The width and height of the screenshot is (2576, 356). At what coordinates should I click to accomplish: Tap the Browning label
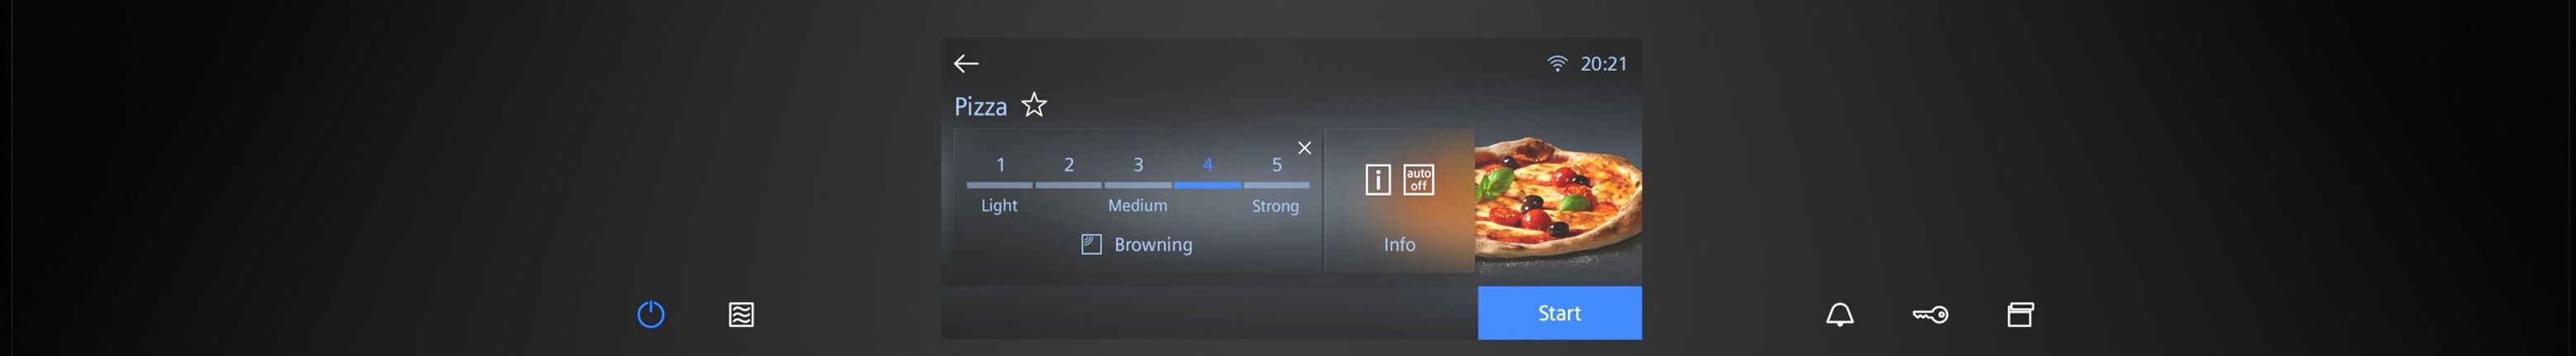(1152, 245)
